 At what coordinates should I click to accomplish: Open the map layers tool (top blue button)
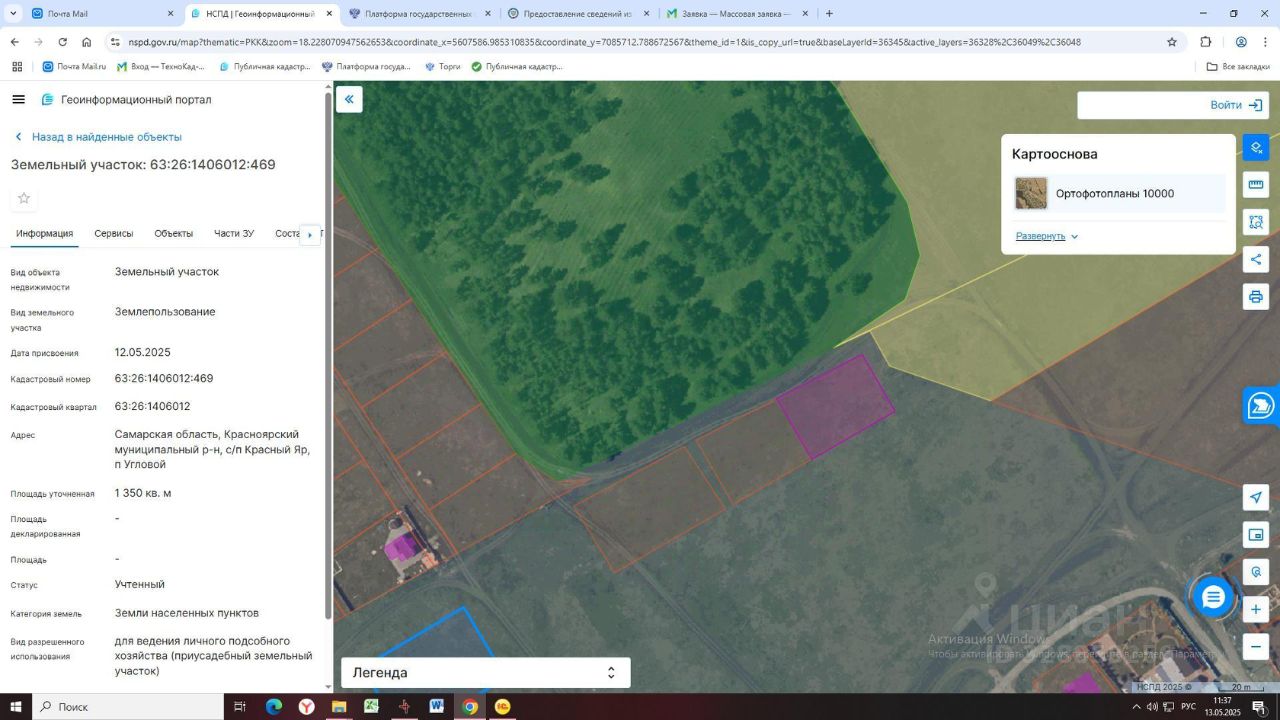[x=1256, y=148]
